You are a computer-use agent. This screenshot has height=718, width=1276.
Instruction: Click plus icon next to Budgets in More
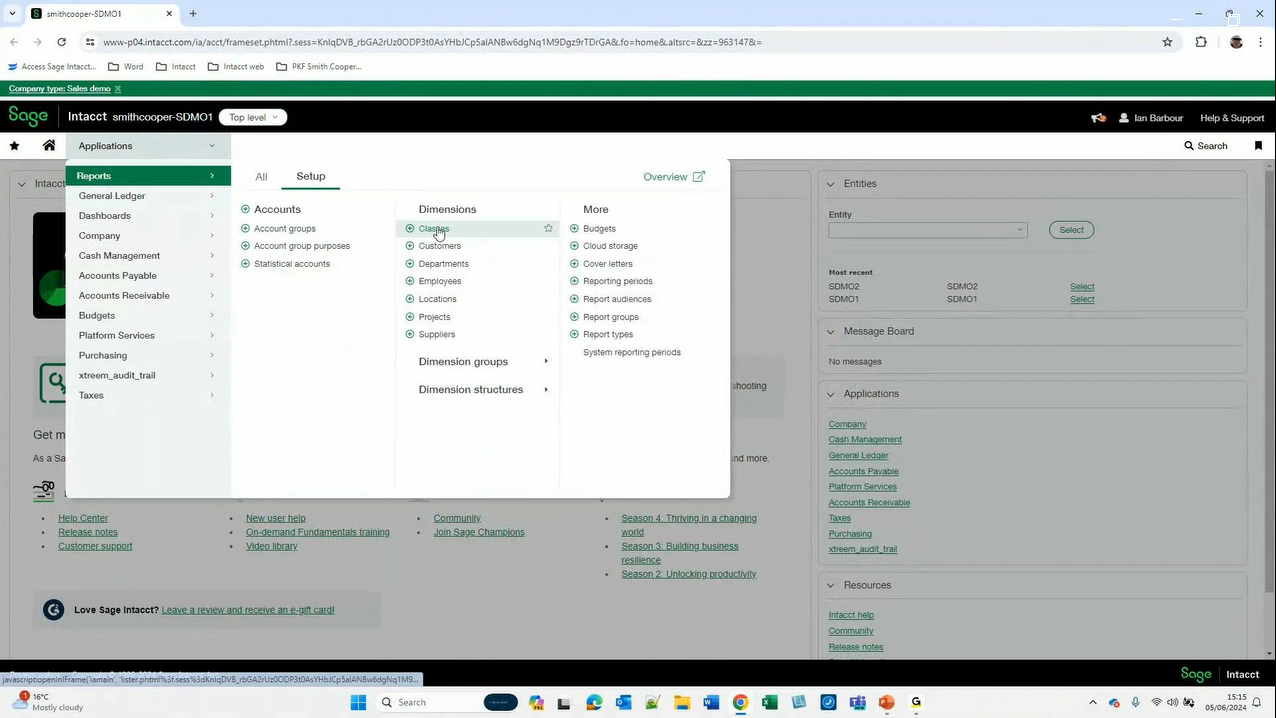(x=574, y=229)
